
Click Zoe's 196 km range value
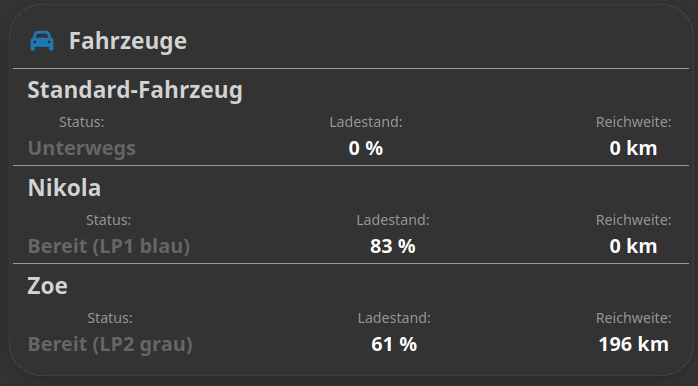[633, 344]
